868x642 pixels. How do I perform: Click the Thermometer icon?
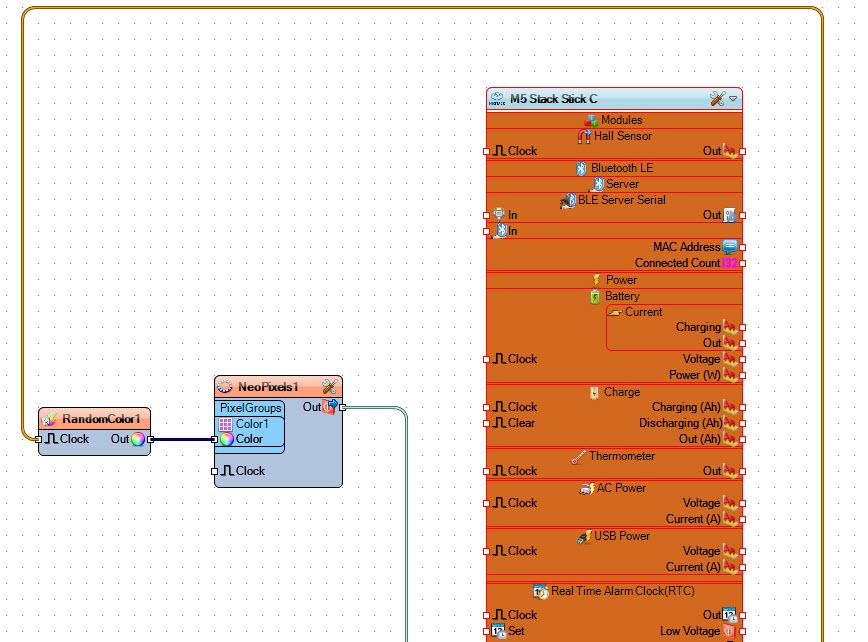(578, 456)
